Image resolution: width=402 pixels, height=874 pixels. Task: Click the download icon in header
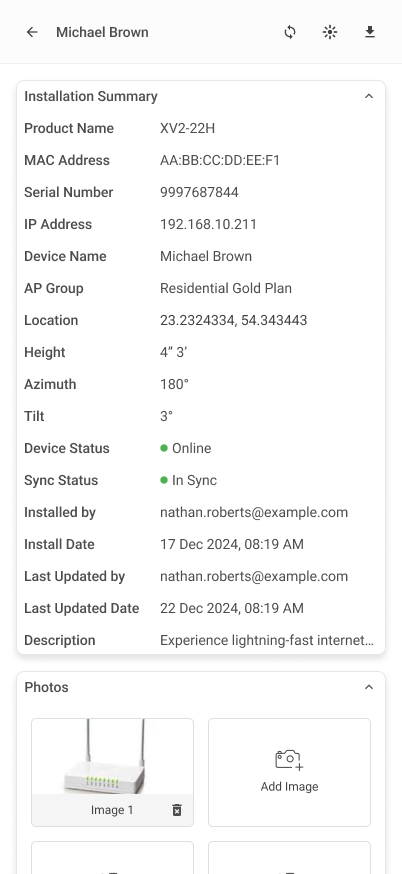370,32
